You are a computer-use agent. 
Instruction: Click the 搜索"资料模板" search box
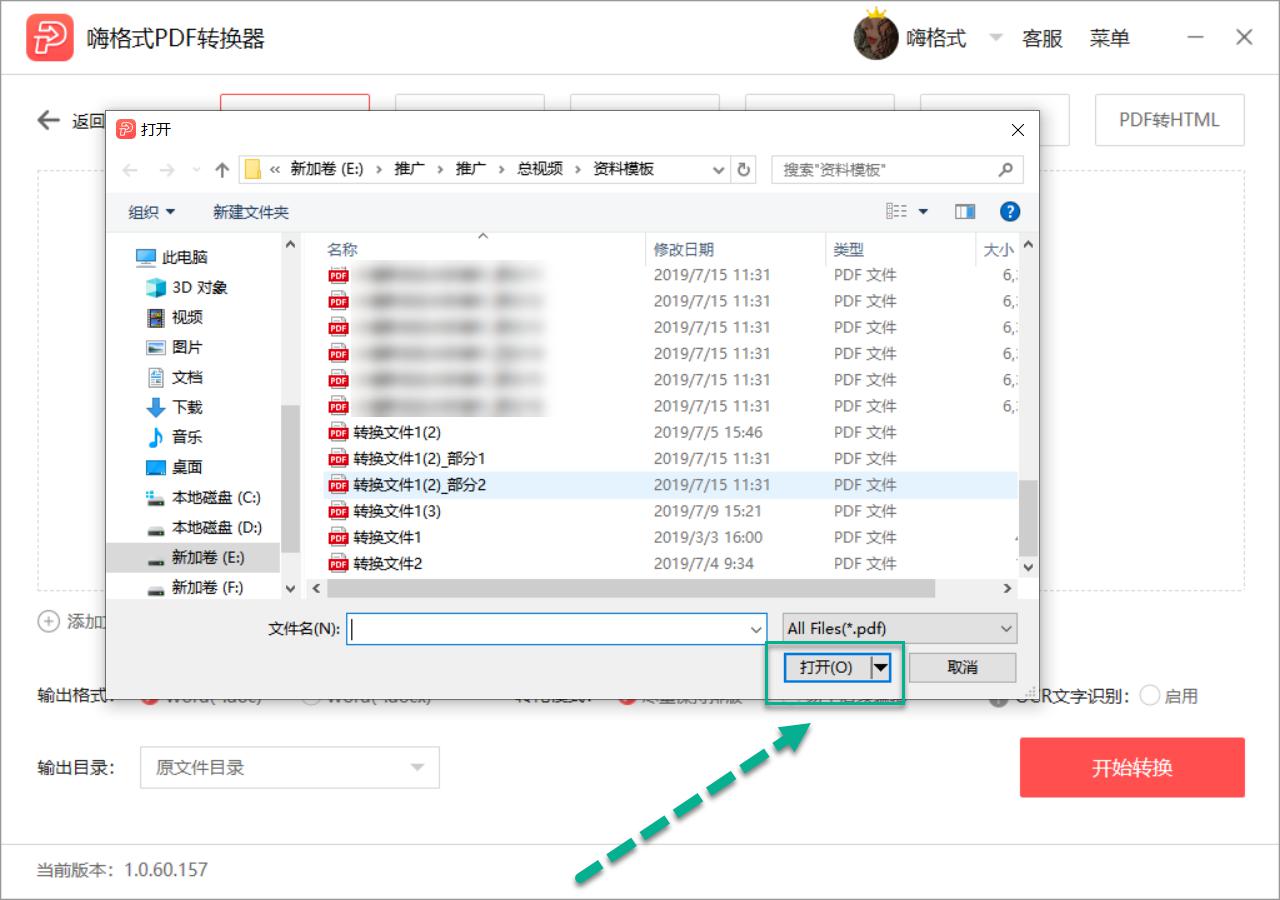tap(886, 170)
